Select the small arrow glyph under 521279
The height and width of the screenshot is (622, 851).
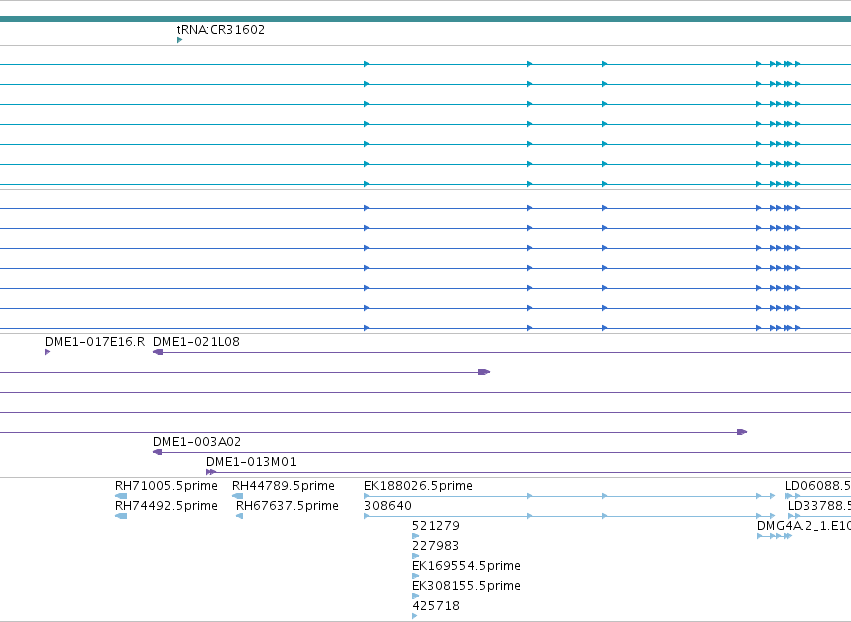(416, 536)
